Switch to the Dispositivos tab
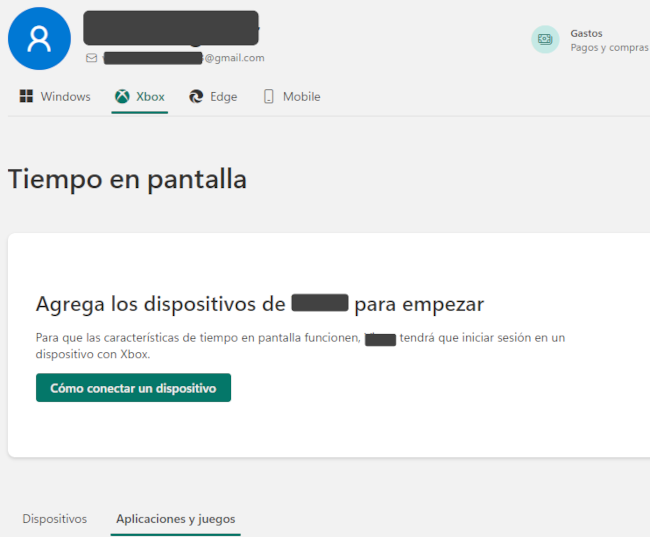 [55, 519]
